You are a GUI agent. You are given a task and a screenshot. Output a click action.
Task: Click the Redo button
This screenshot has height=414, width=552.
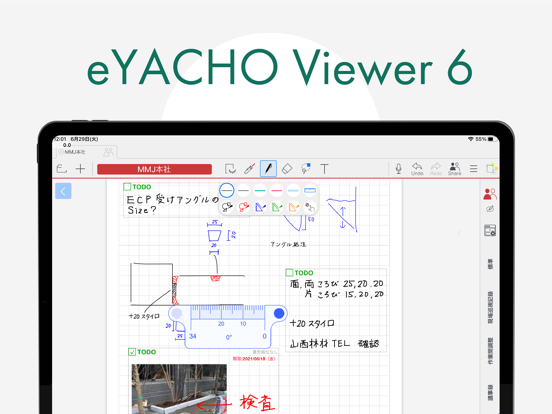click(x=436, y=169)
